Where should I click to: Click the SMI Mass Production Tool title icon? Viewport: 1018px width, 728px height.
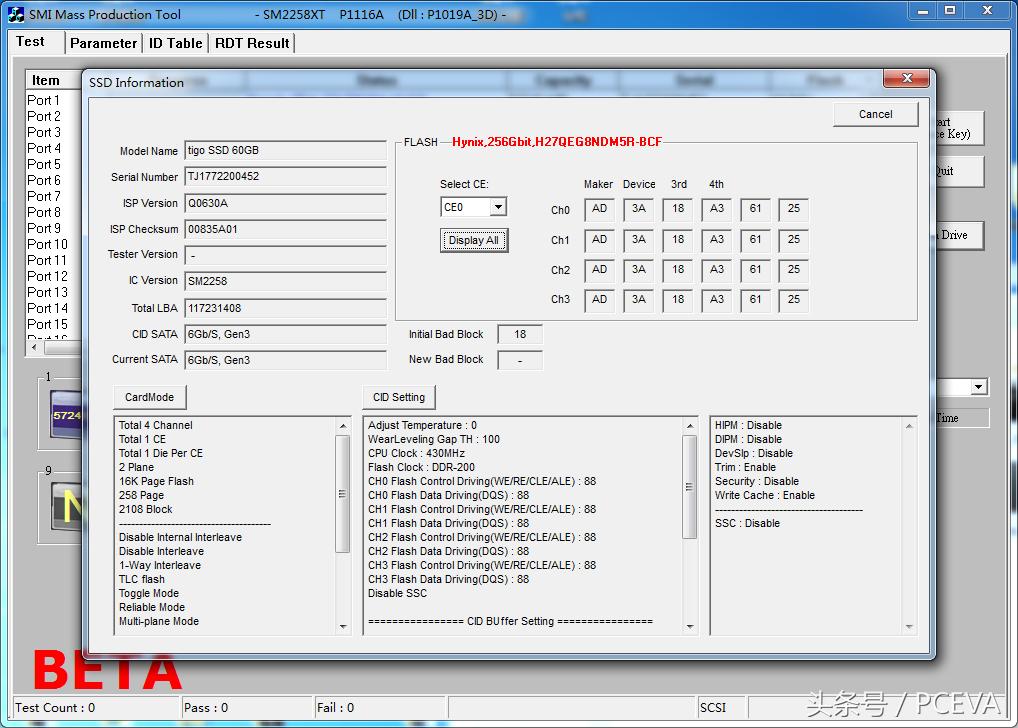[x=16, y=14]
